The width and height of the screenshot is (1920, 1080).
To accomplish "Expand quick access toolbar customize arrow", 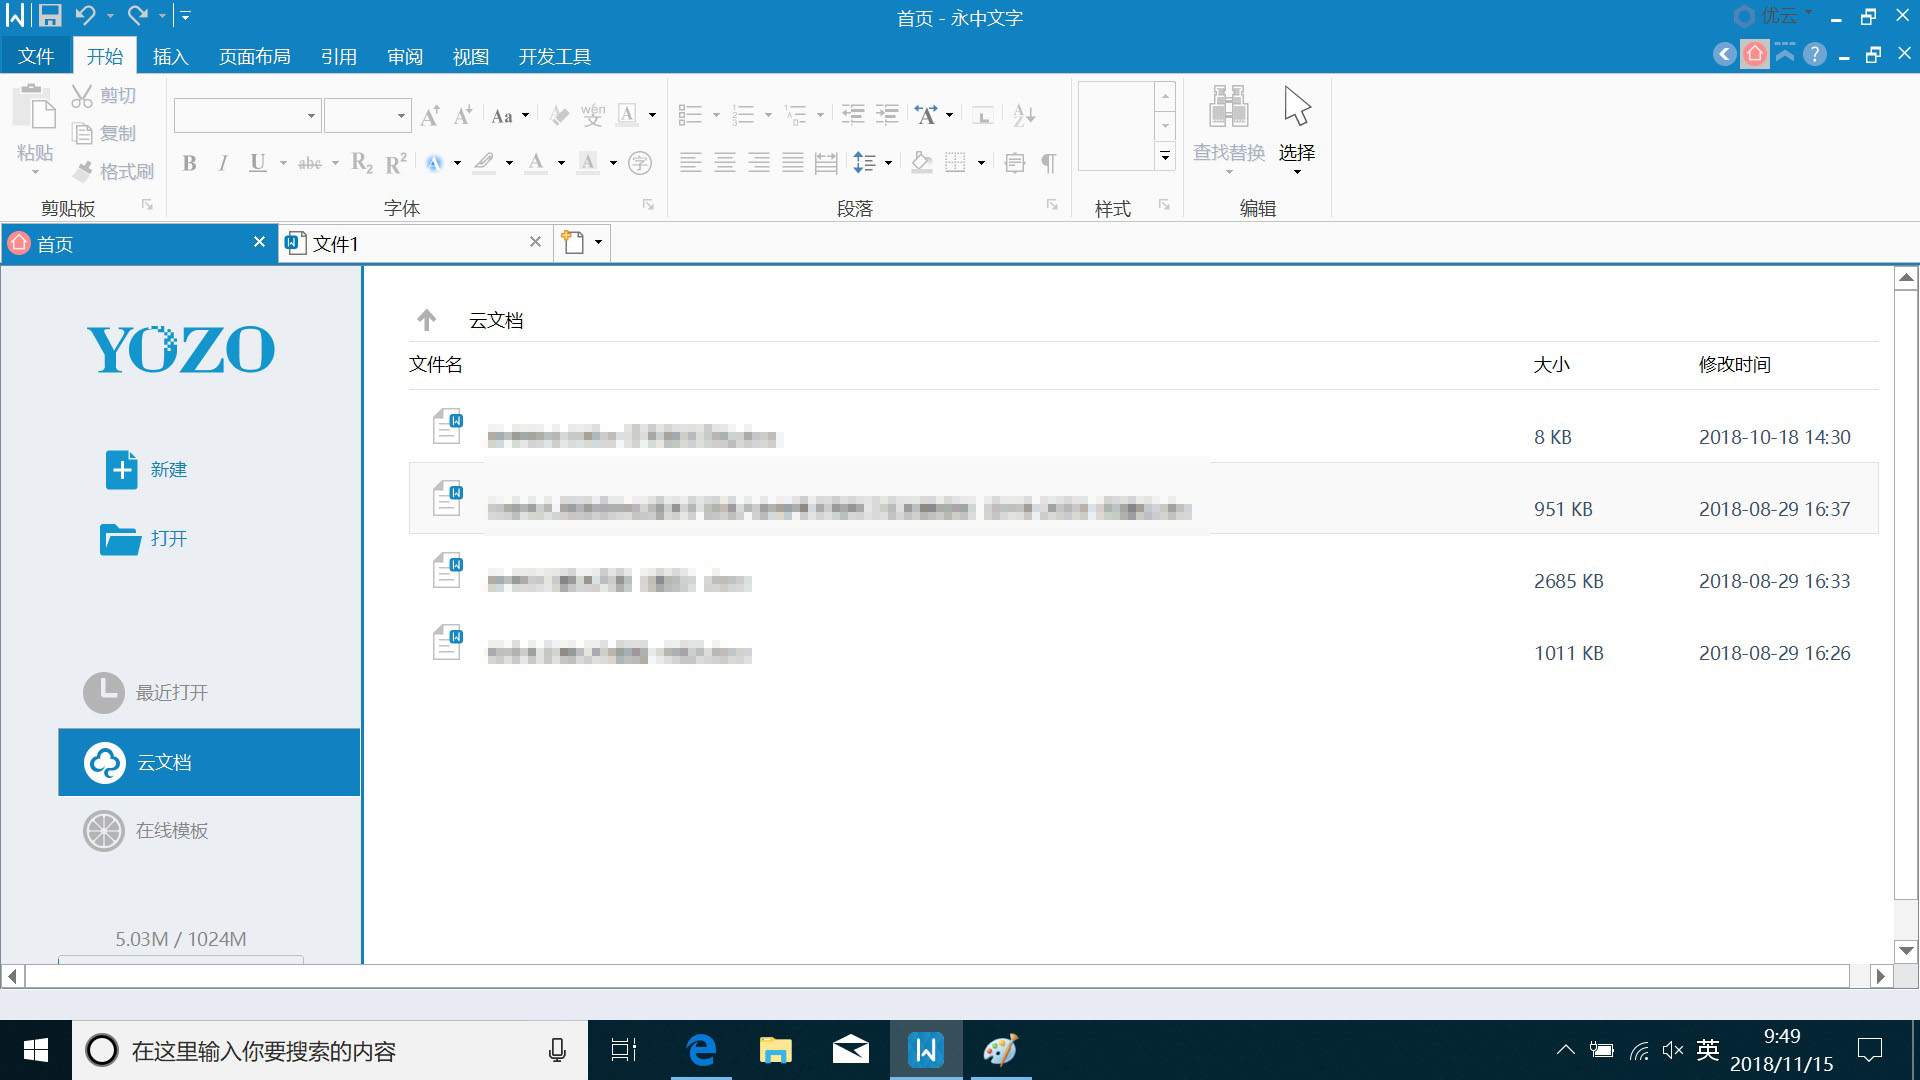I will pos(185,15).
